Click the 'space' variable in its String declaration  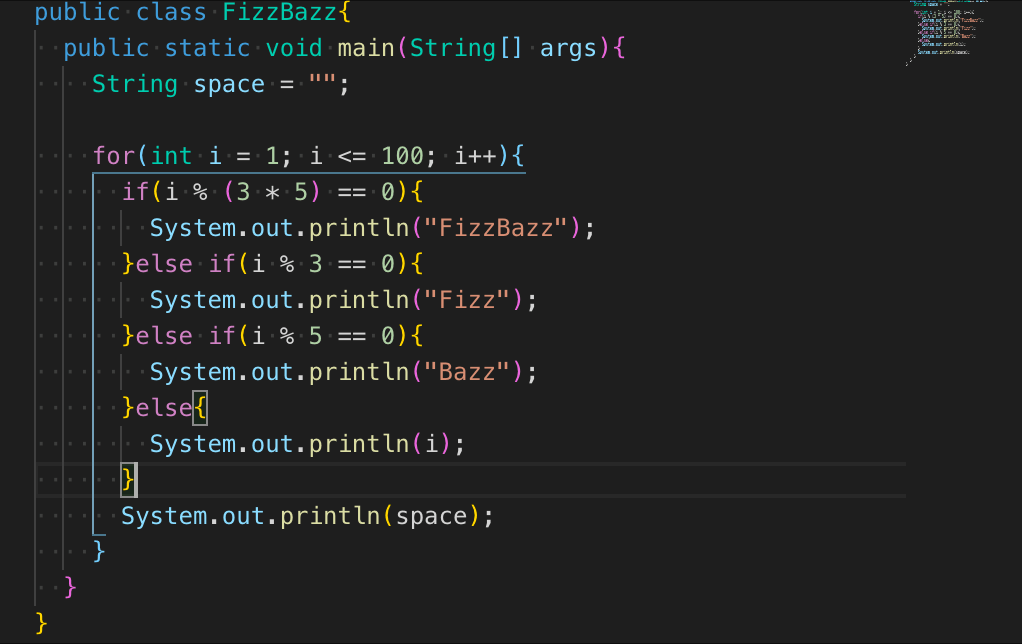tap(229, 85)
